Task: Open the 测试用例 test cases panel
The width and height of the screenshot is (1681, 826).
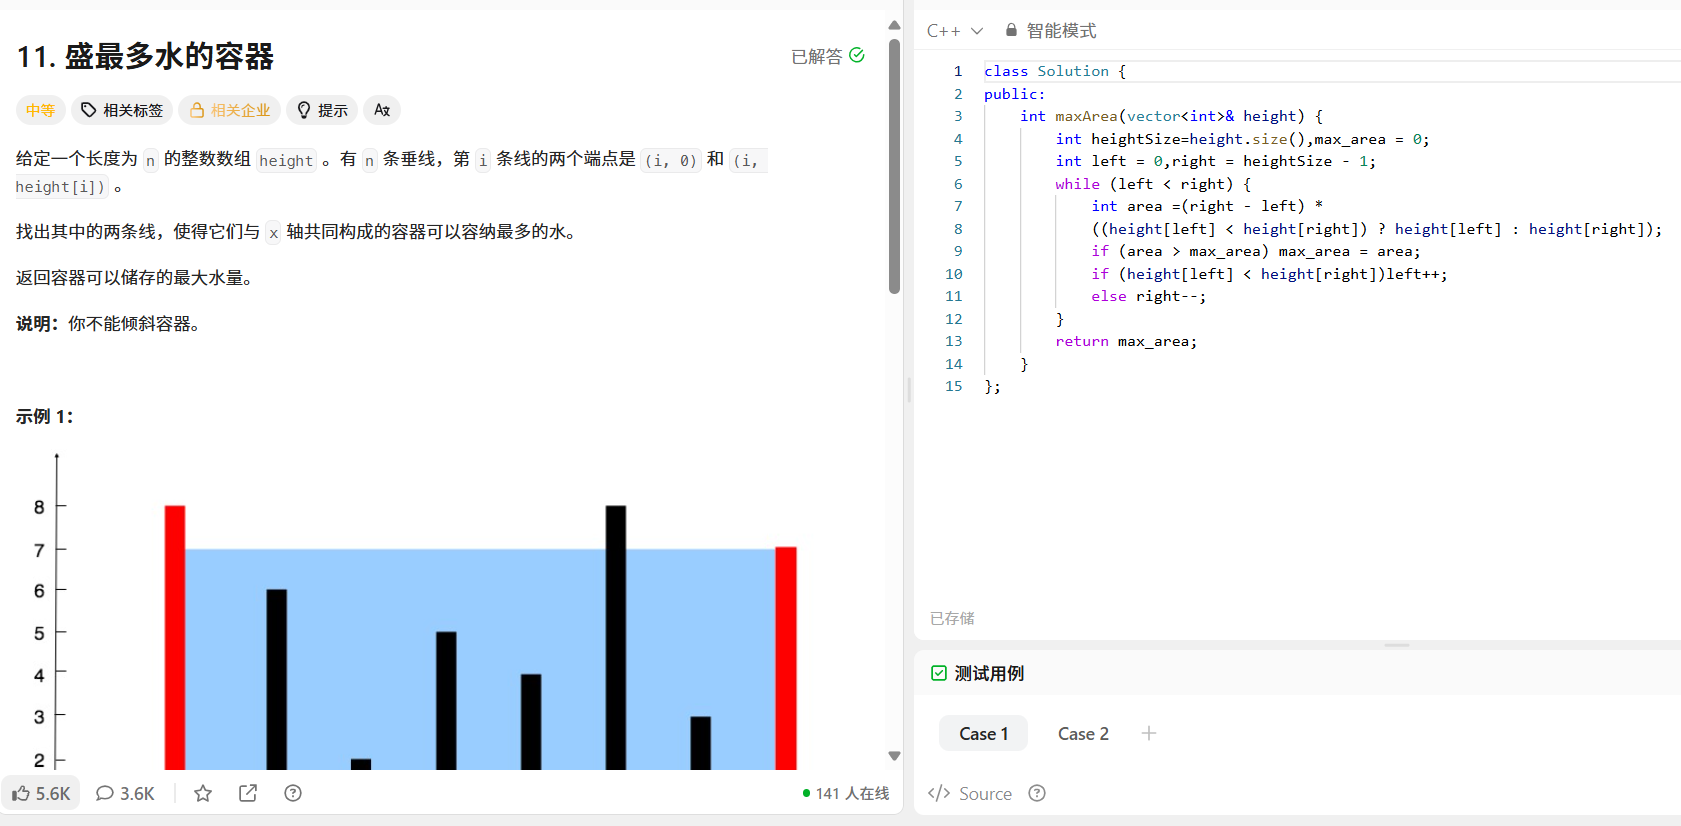Action: click(977, 673)
